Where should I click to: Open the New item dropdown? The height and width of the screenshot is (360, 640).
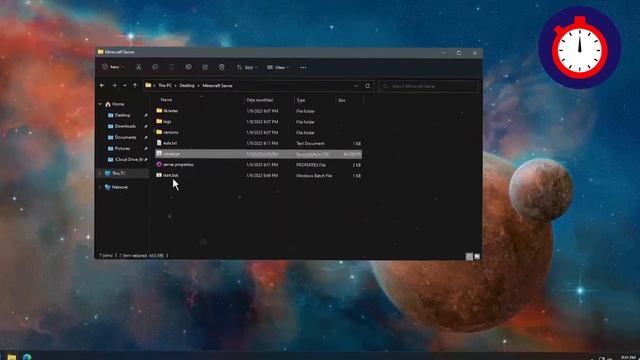pos(113,67)
